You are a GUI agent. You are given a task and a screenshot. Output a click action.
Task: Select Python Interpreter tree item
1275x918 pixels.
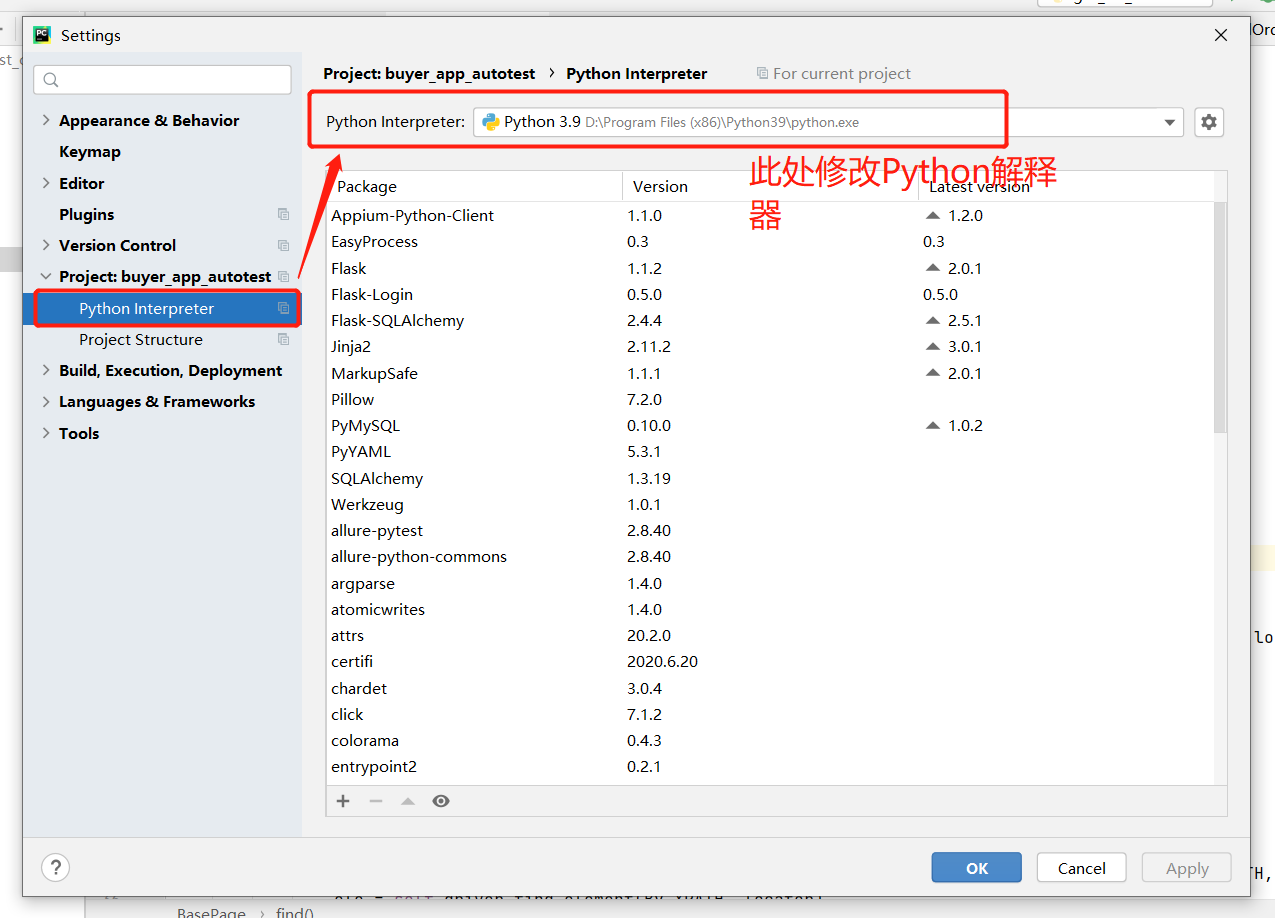click(161, 308)
